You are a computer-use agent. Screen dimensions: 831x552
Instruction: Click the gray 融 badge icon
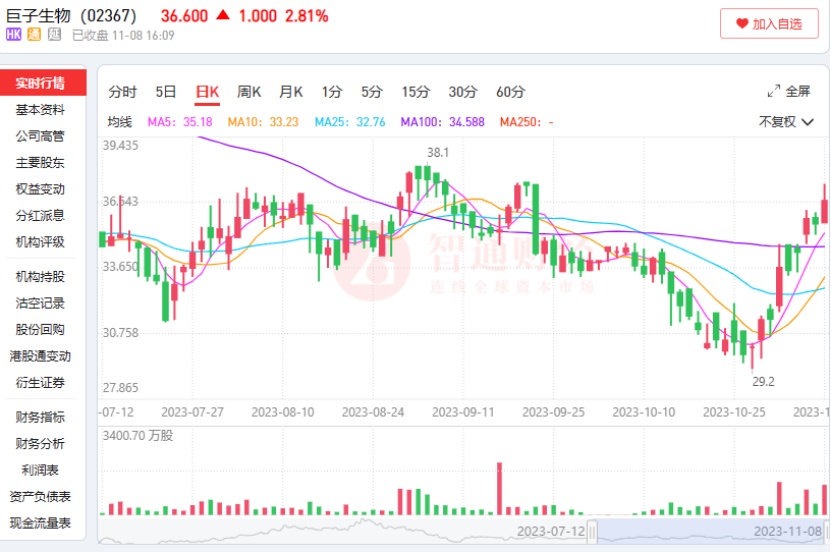click(54, 34)
